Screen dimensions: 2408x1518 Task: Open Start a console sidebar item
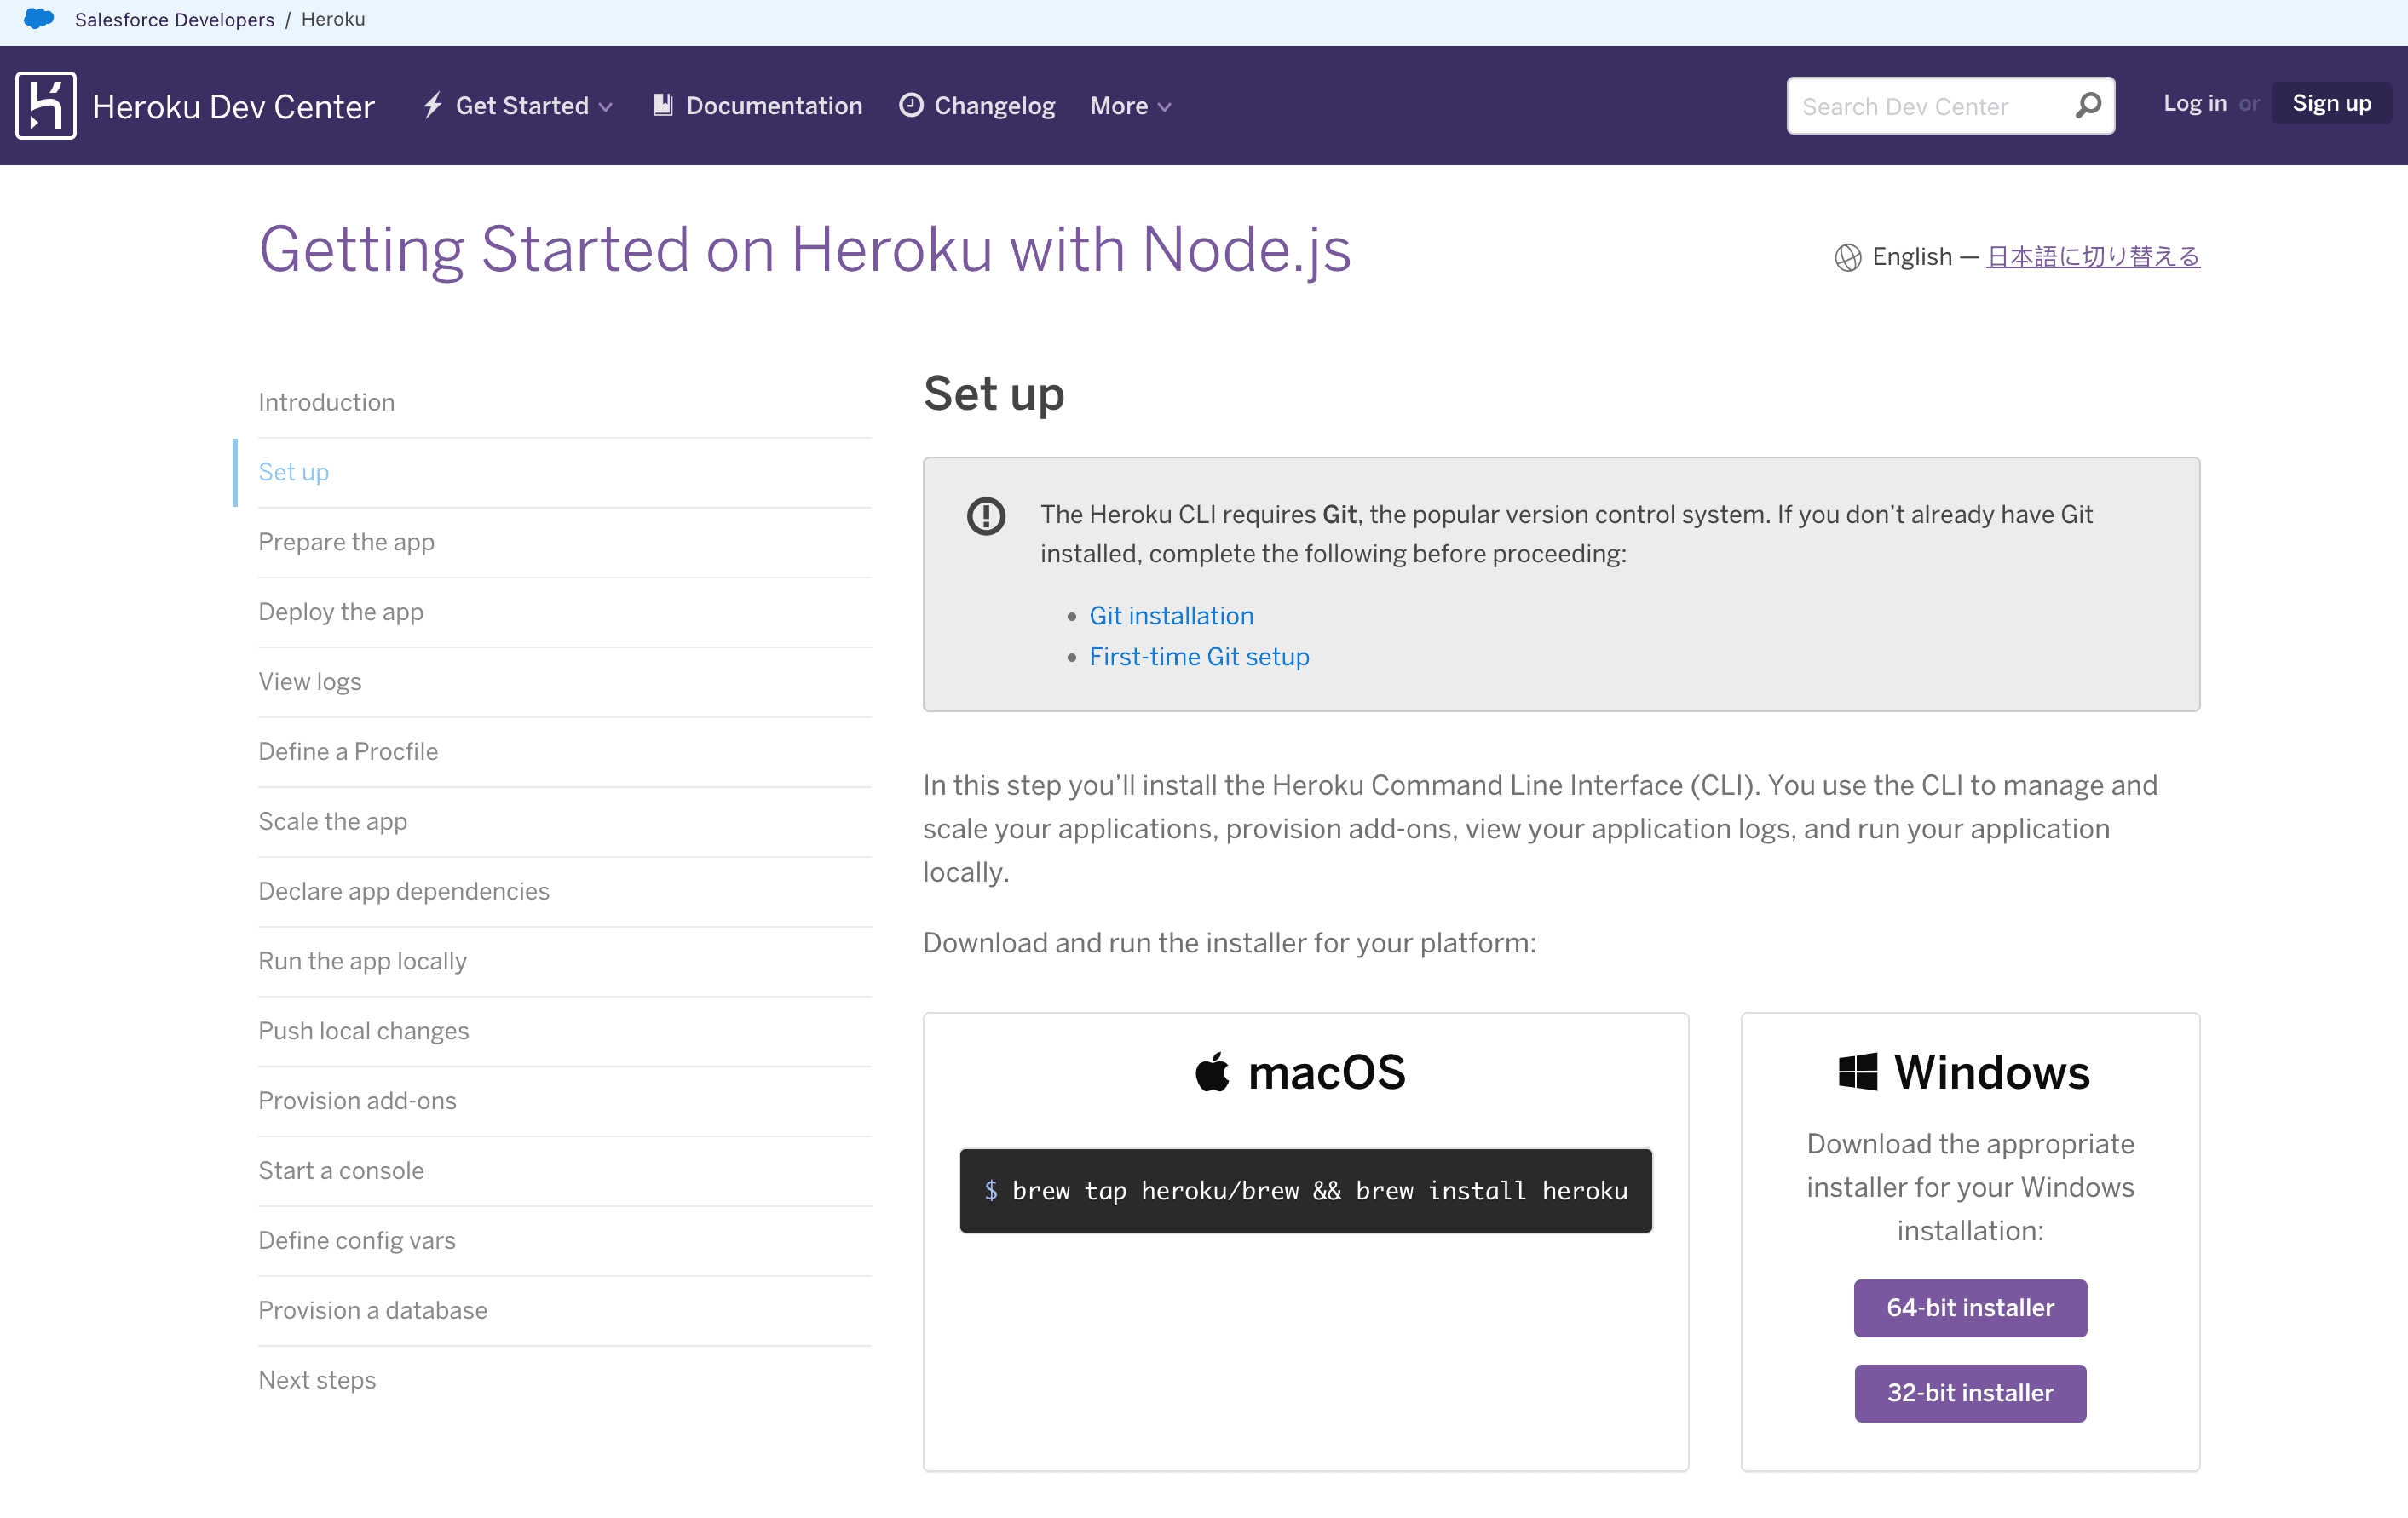[564, 1171]
